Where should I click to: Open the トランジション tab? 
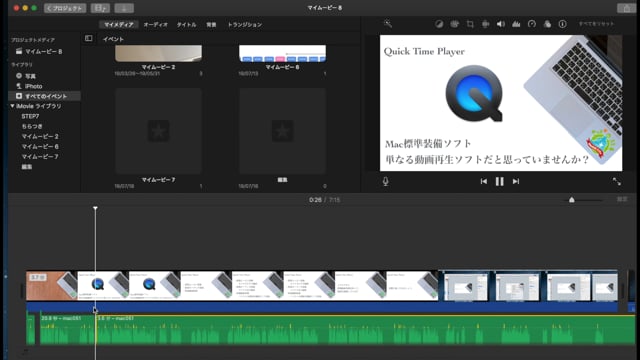click(x=245, y=24)
